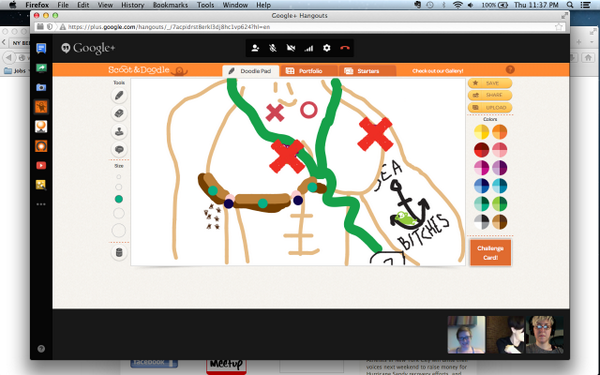Pick the teal color swatch

pyautogui.click(x=481, y=204)
